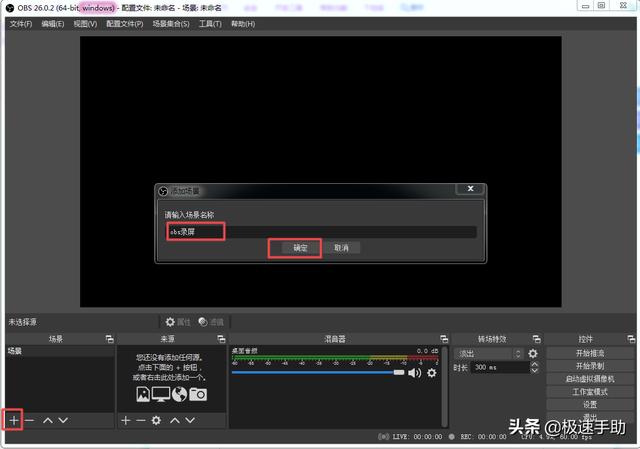Expand the 淡出 transition dropdown

pyautogui.click(x=489, y=353)
